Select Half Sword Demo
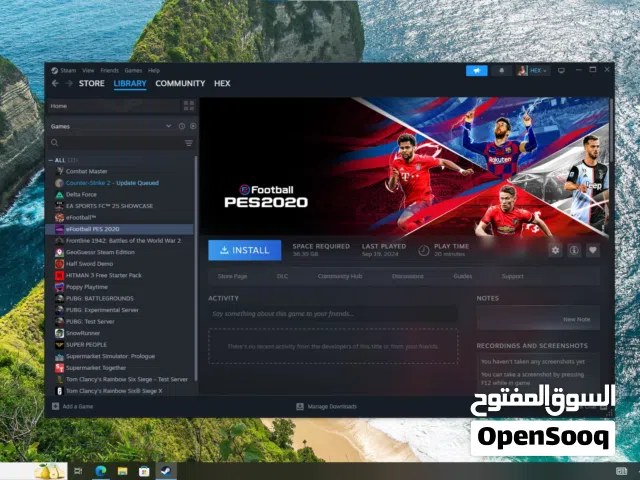This screenshot has width=640, height=480. [120, 264]
